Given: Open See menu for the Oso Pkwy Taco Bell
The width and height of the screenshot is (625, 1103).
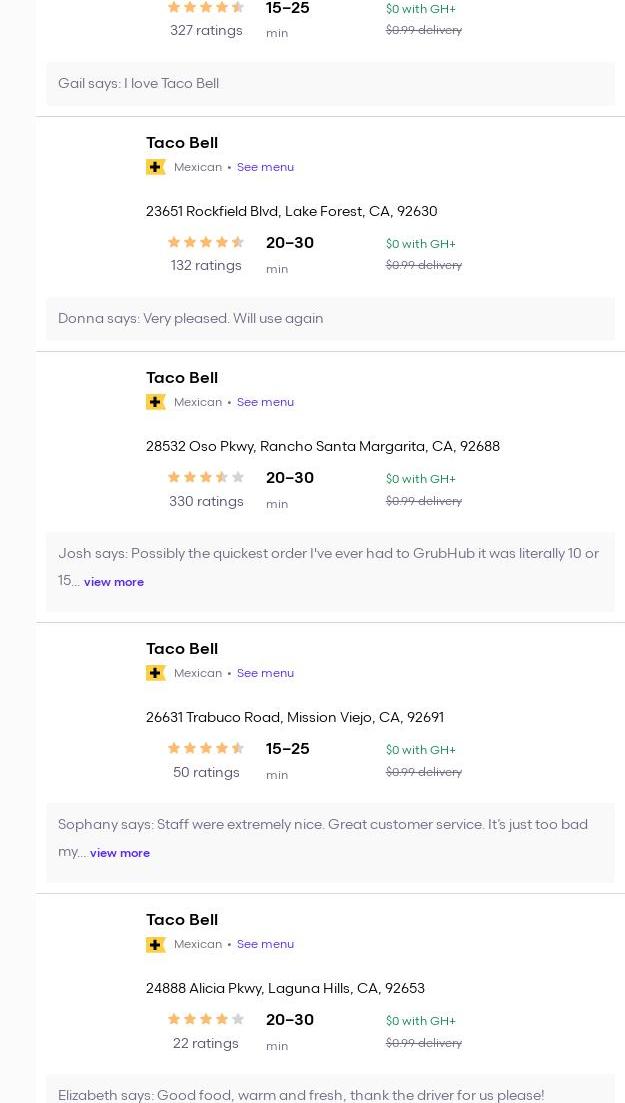Looking at the screenshot, I should click(x=265, y=402).
